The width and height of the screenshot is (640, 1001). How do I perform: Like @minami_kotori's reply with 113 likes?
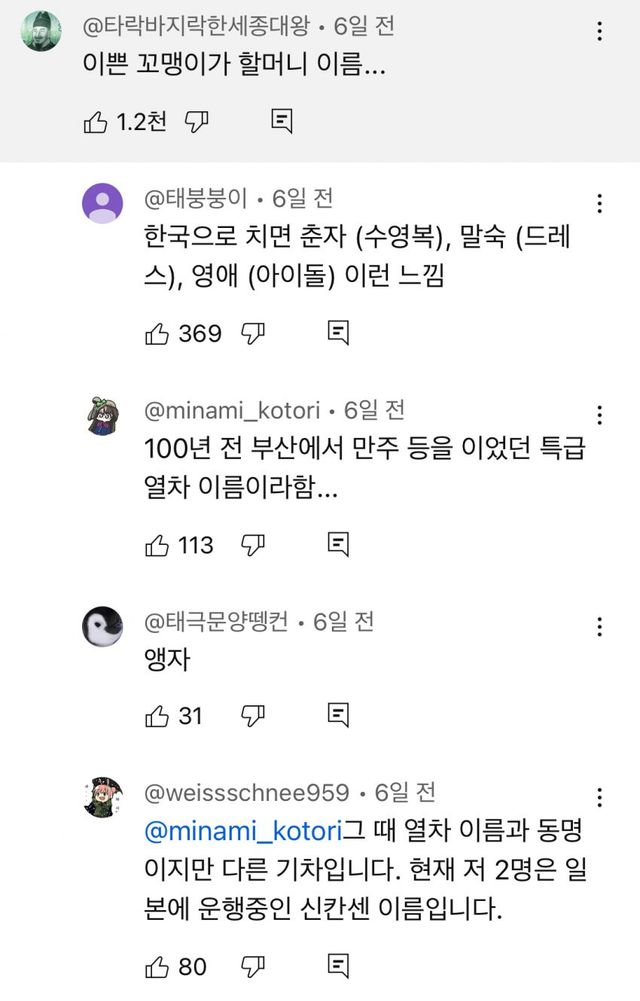(157, 545)
